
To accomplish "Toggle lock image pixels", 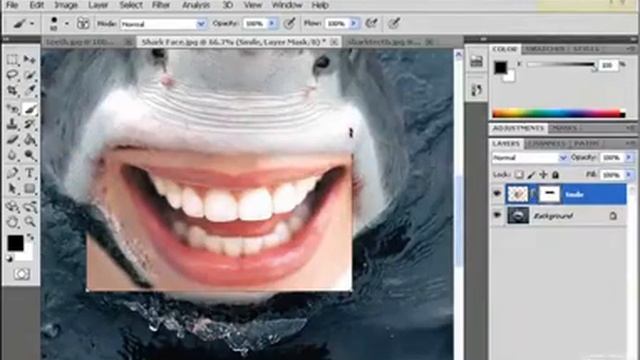I will click(531, 175).
